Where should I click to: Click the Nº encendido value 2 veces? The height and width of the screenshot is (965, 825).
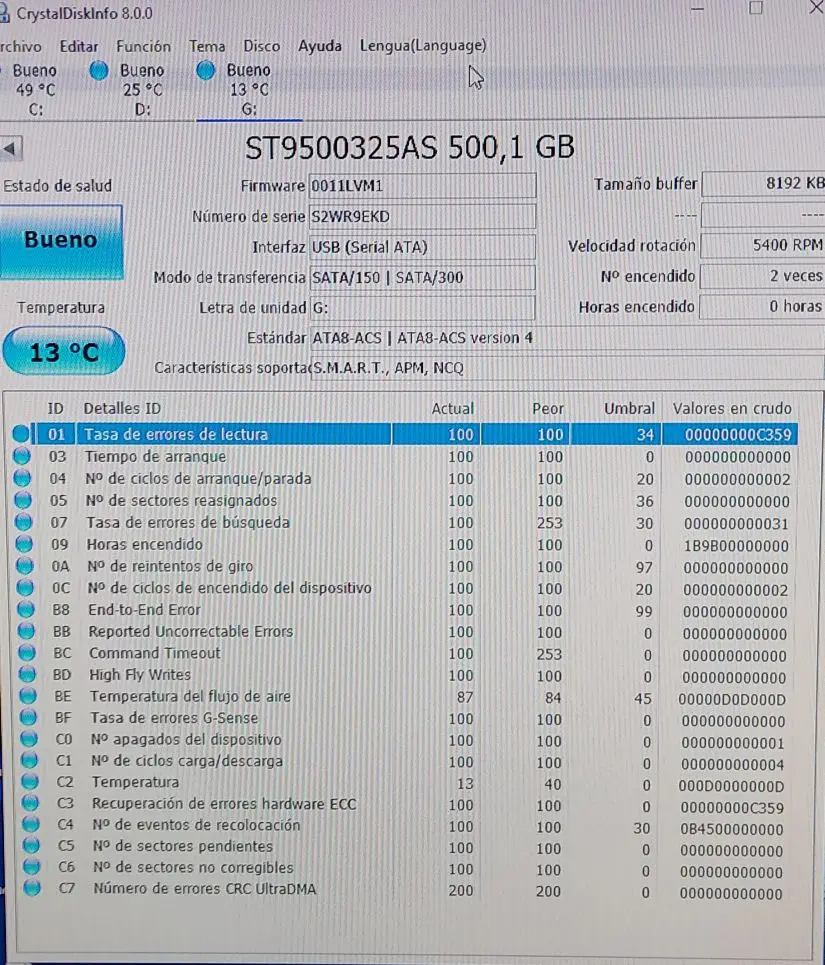tap(763, 276)
